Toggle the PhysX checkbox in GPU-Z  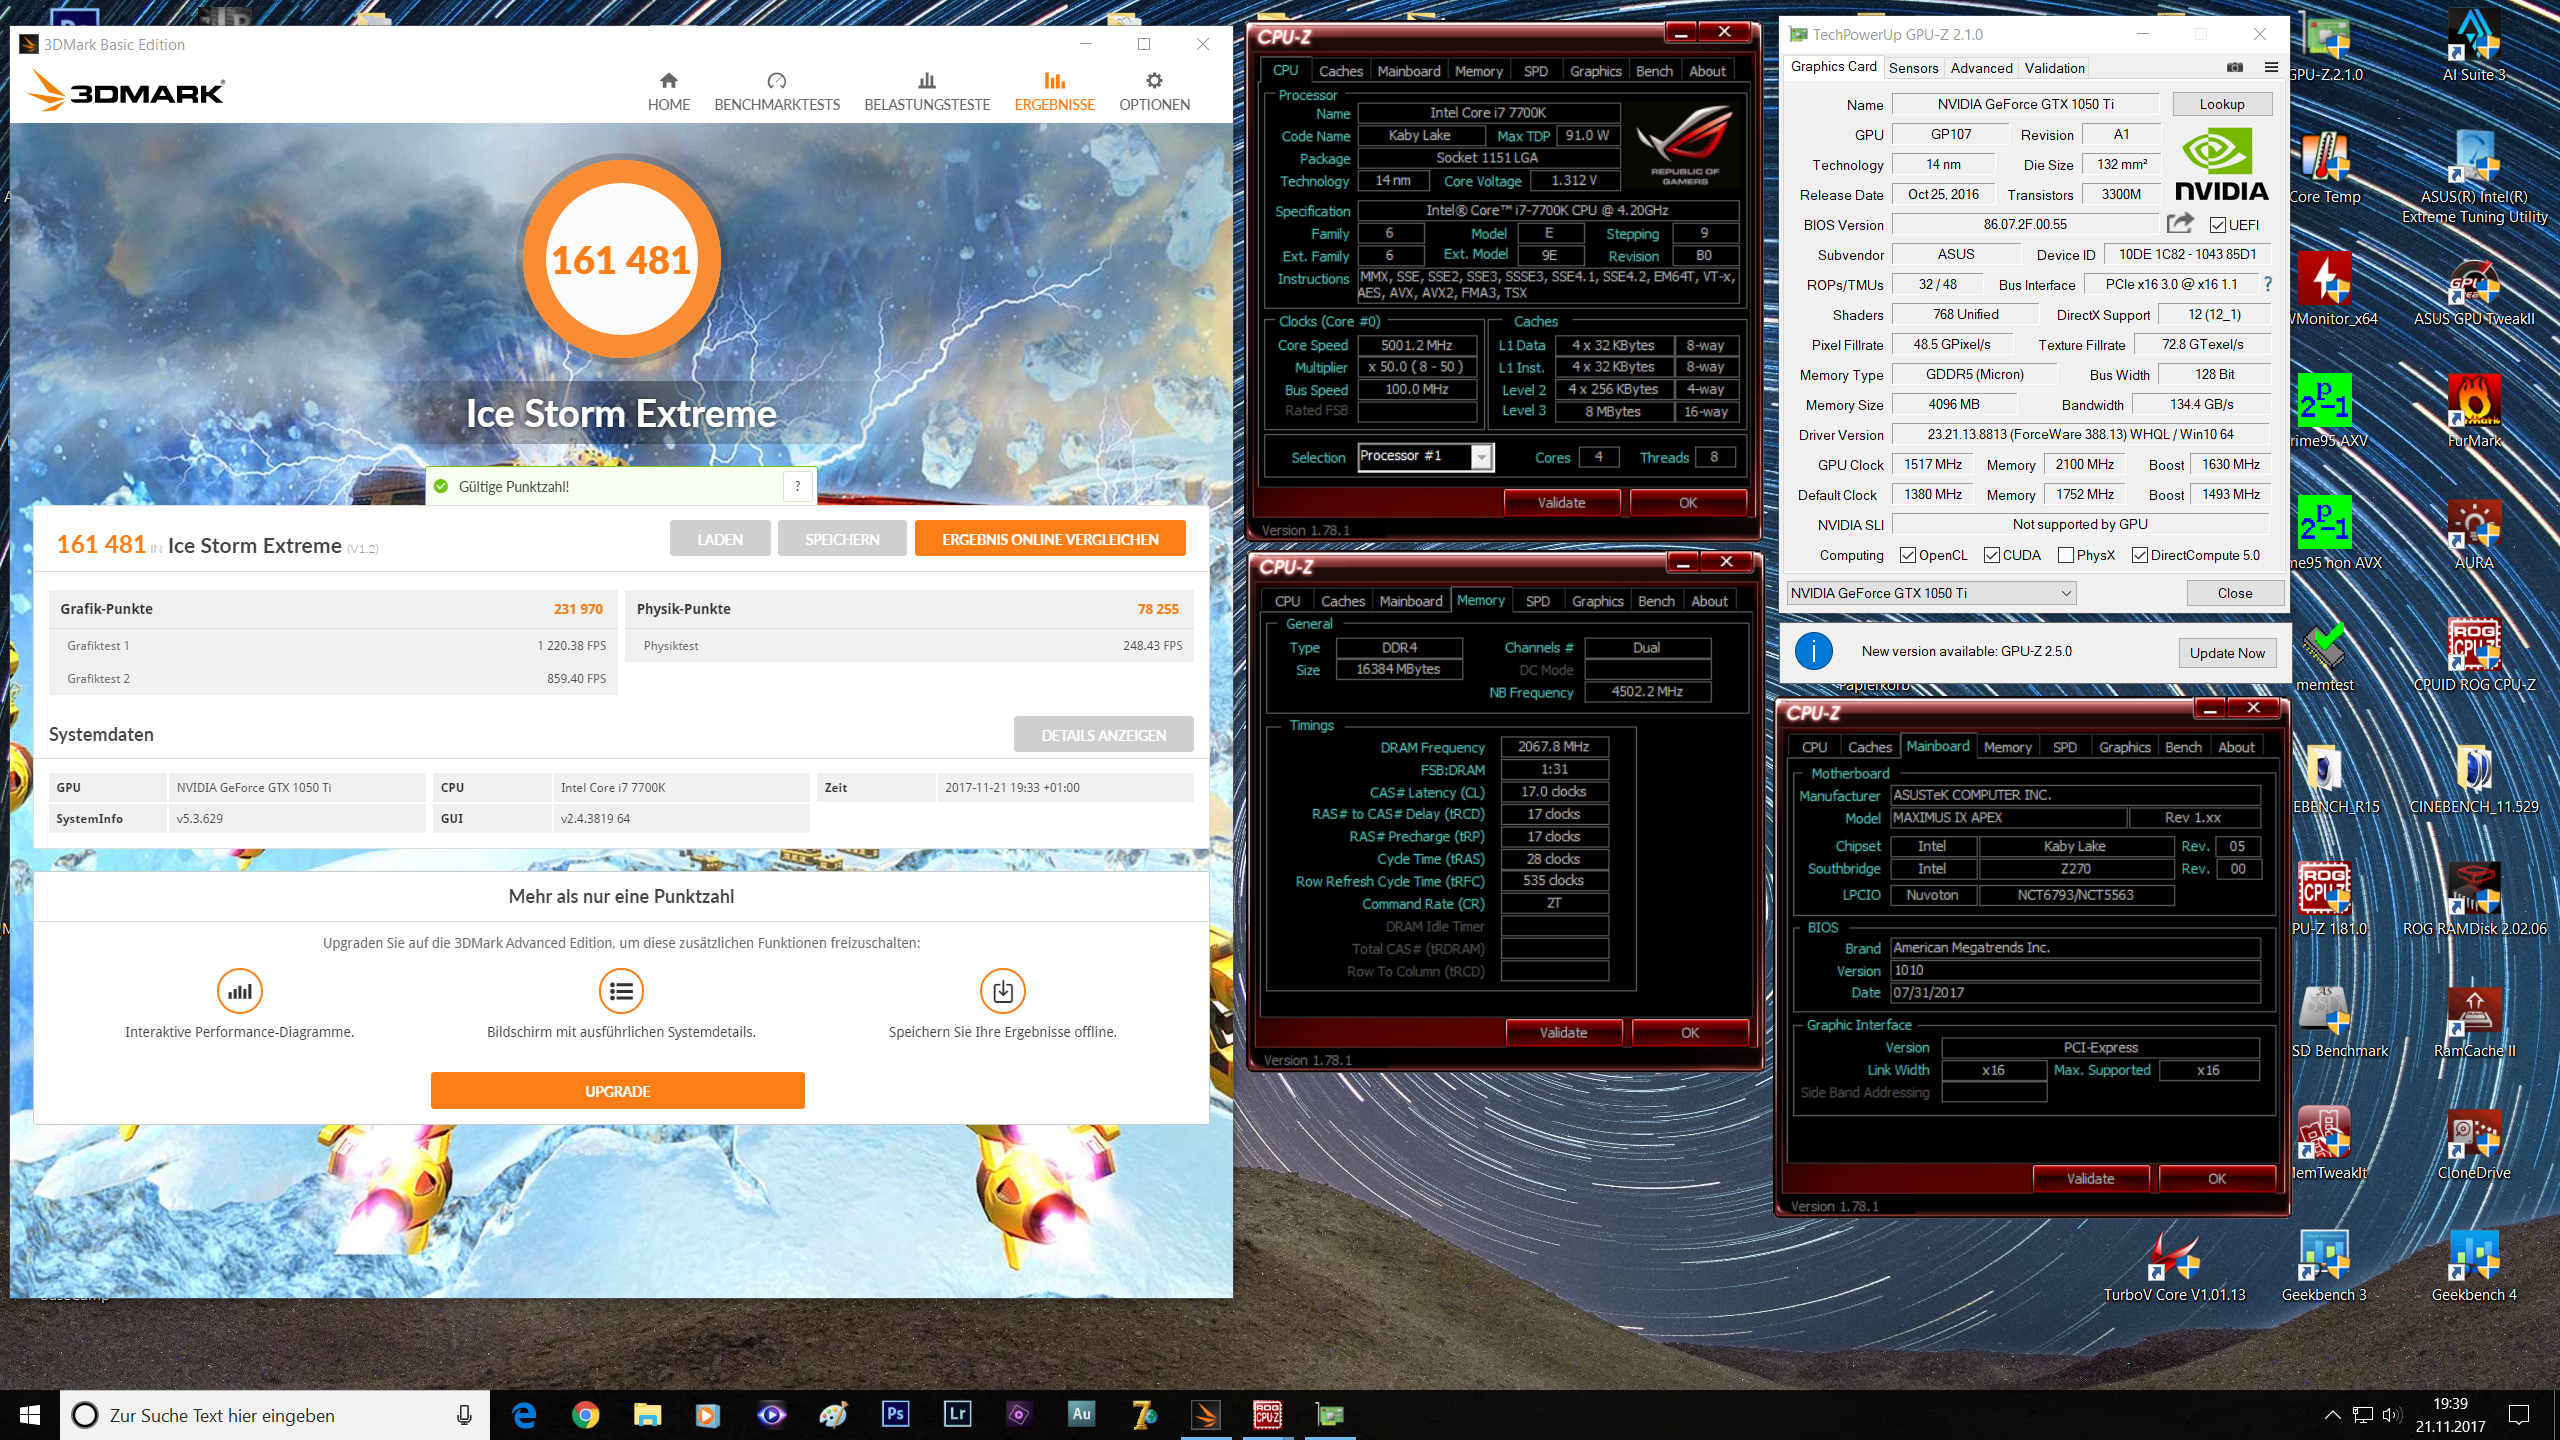coord(2065,555)
